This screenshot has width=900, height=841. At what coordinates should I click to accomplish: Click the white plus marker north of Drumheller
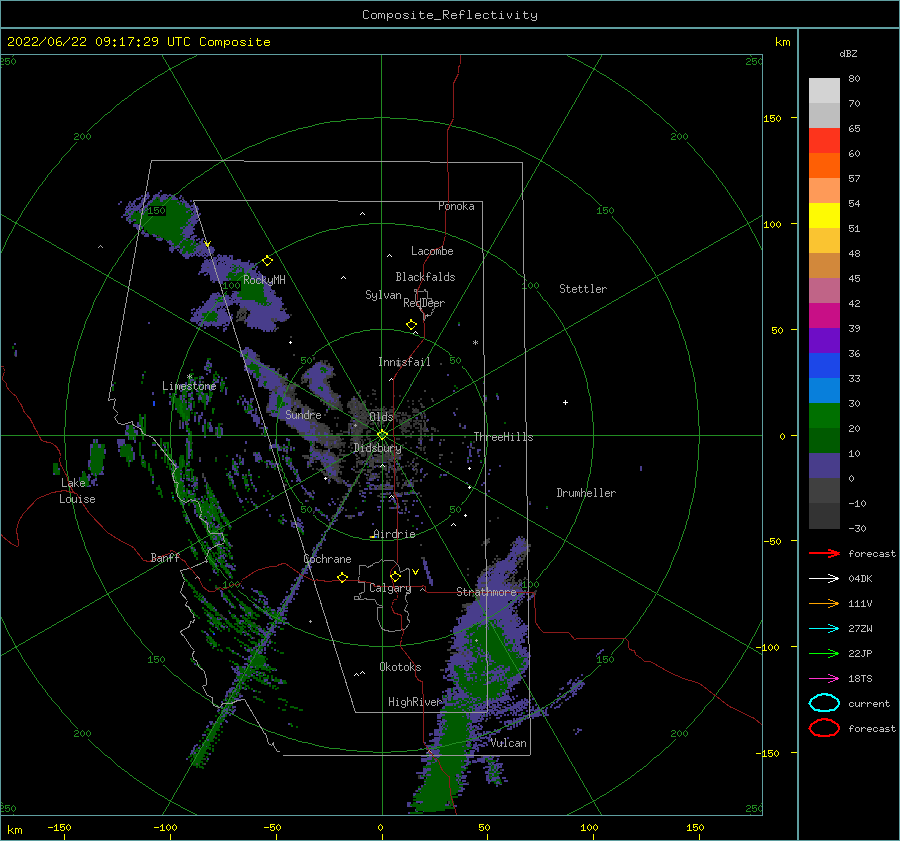click(565, 402)
